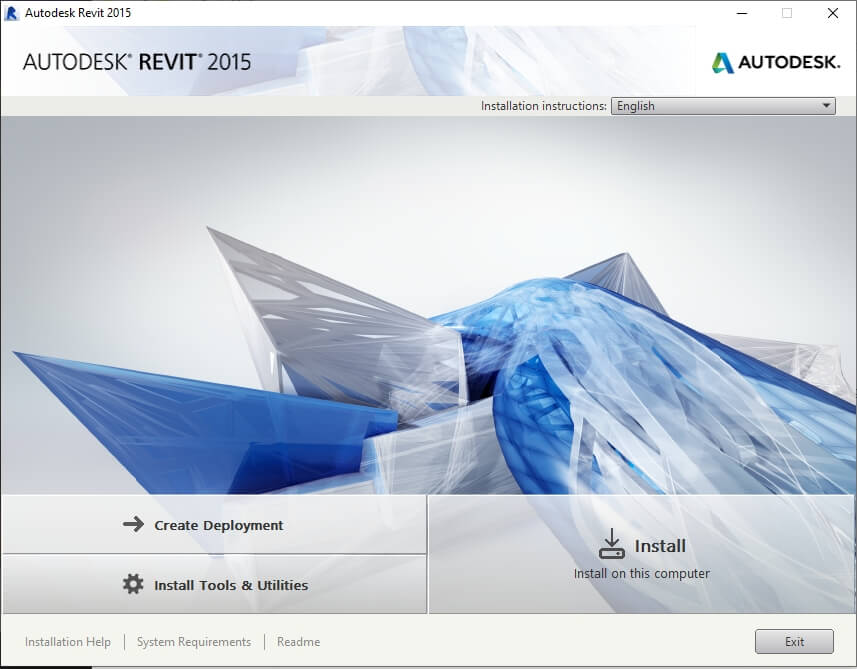Viewport: 857px width, 669px height.
Task: Click the gear icon for Install Tools & Utilities
Action: [x=133, y=585]
